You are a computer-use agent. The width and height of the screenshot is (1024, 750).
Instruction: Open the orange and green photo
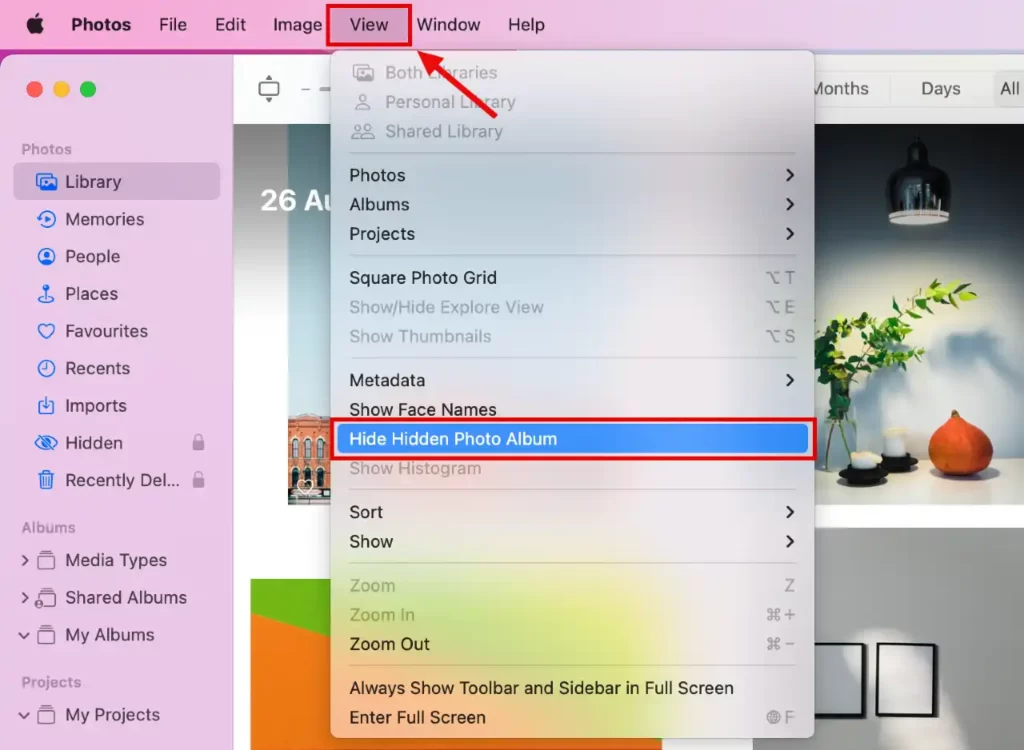click(290, 664)
